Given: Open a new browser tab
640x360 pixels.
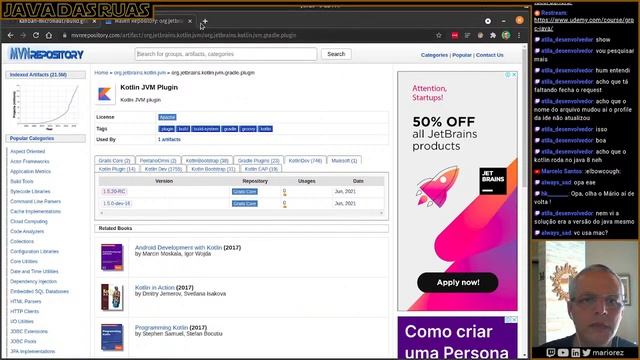Looking at the screenshot, I should tap(205, 21).
